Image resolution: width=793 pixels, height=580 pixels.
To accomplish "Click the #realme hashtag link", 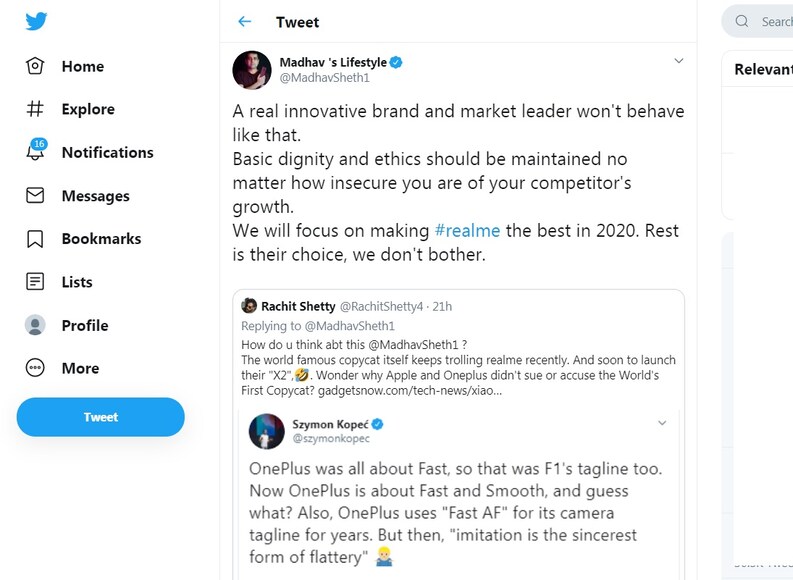I will (x=467, y=230).
